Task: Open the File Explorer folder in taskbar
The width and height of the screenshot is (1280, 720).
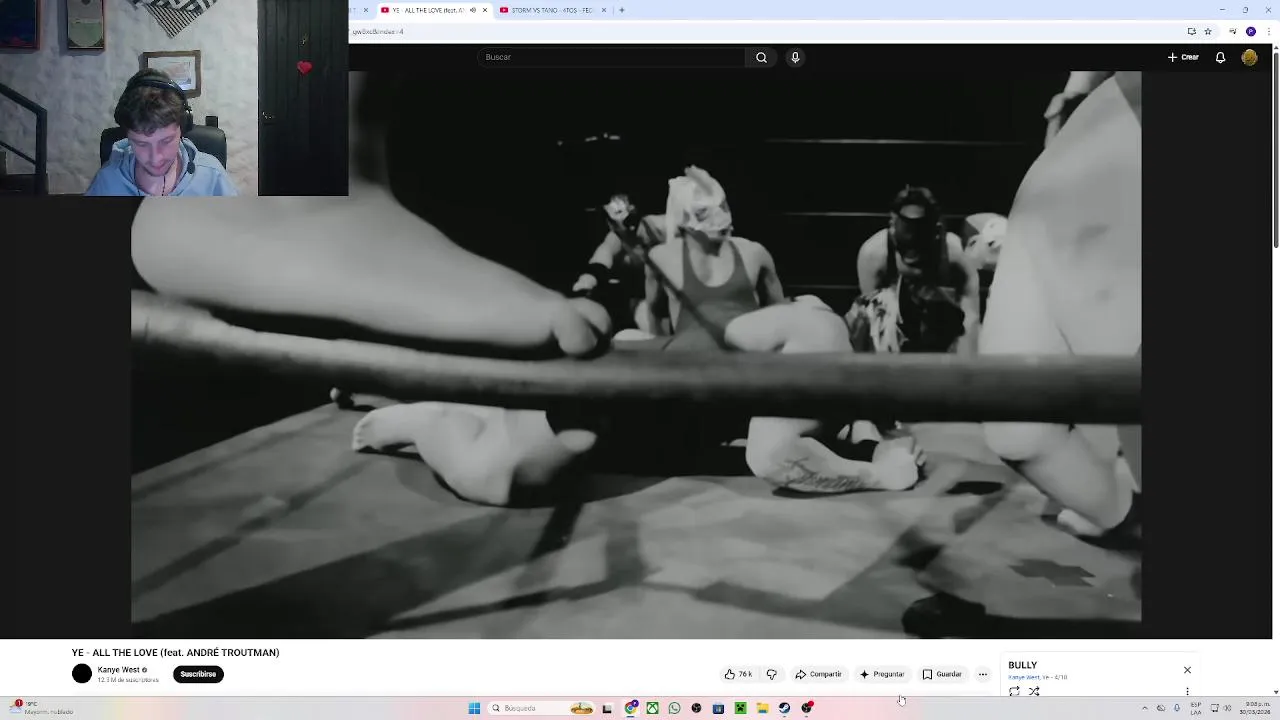Action: (762, 708)
